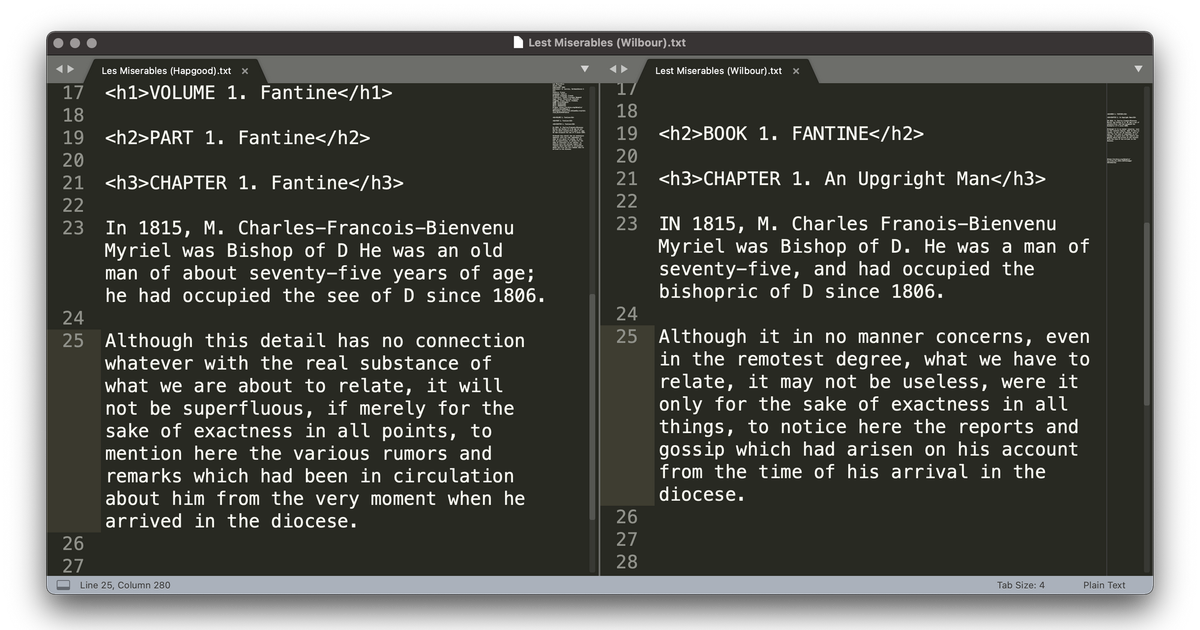Click the side bar toggle icon in status bar
1200x630 pixels.
[x=63, y=585]
